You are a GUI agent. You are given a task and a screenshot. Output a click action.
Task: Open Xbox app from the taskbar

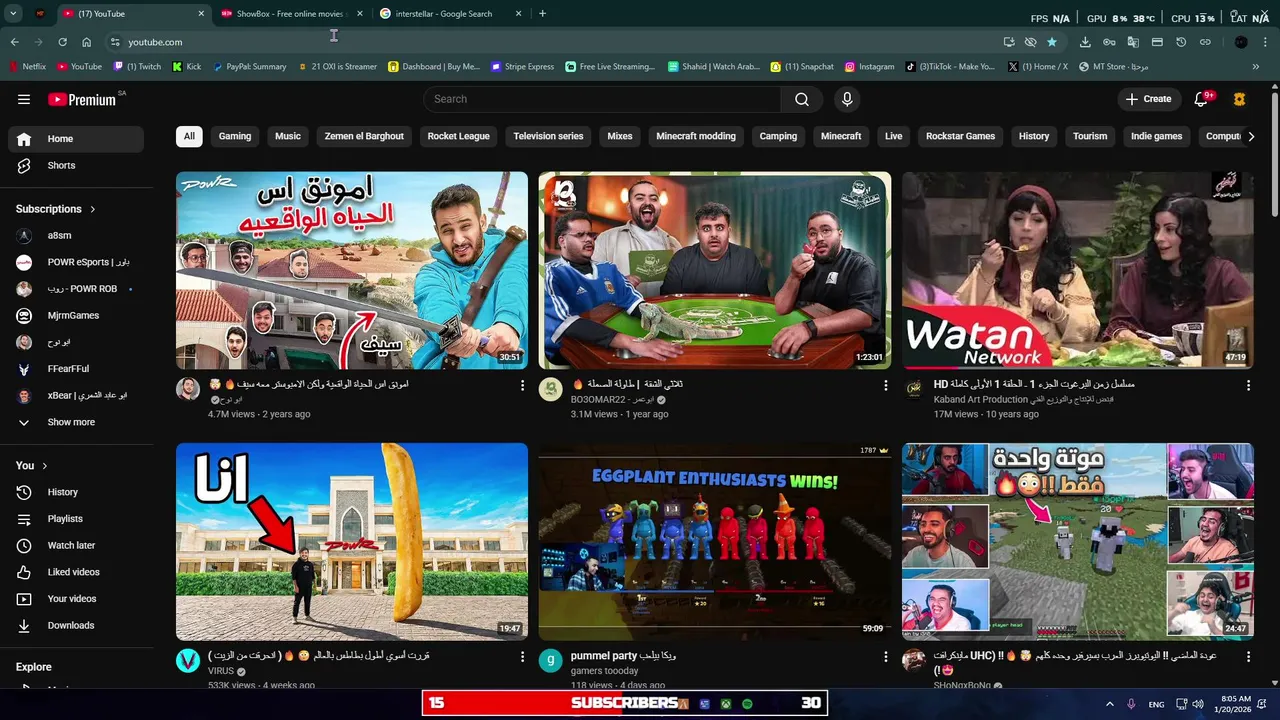click(x=725, y=704)
